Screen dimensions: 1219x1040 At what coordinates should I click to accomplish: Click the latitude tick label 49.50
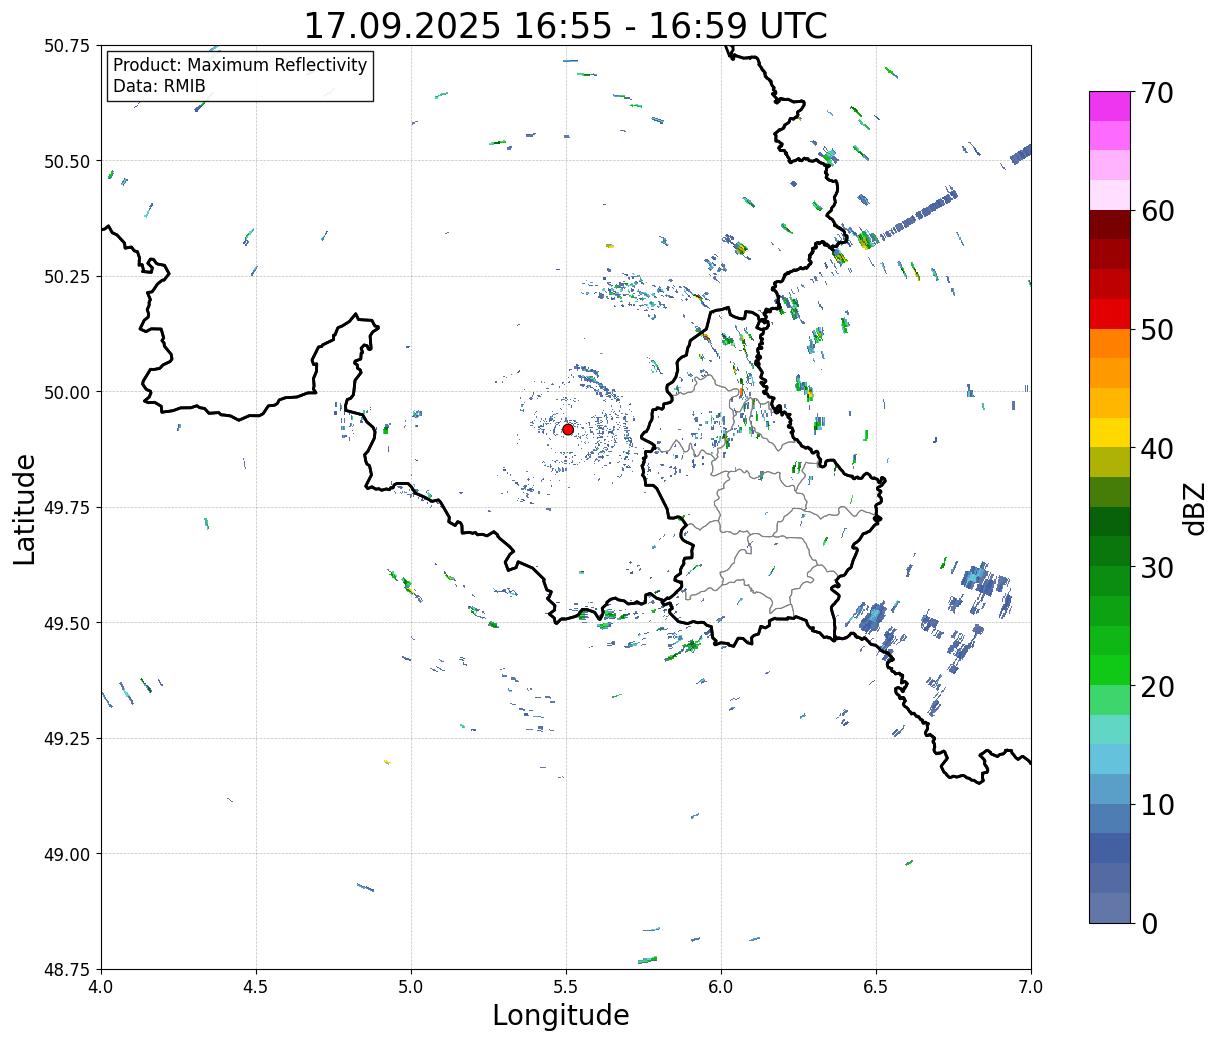click(x=67, y=623)
